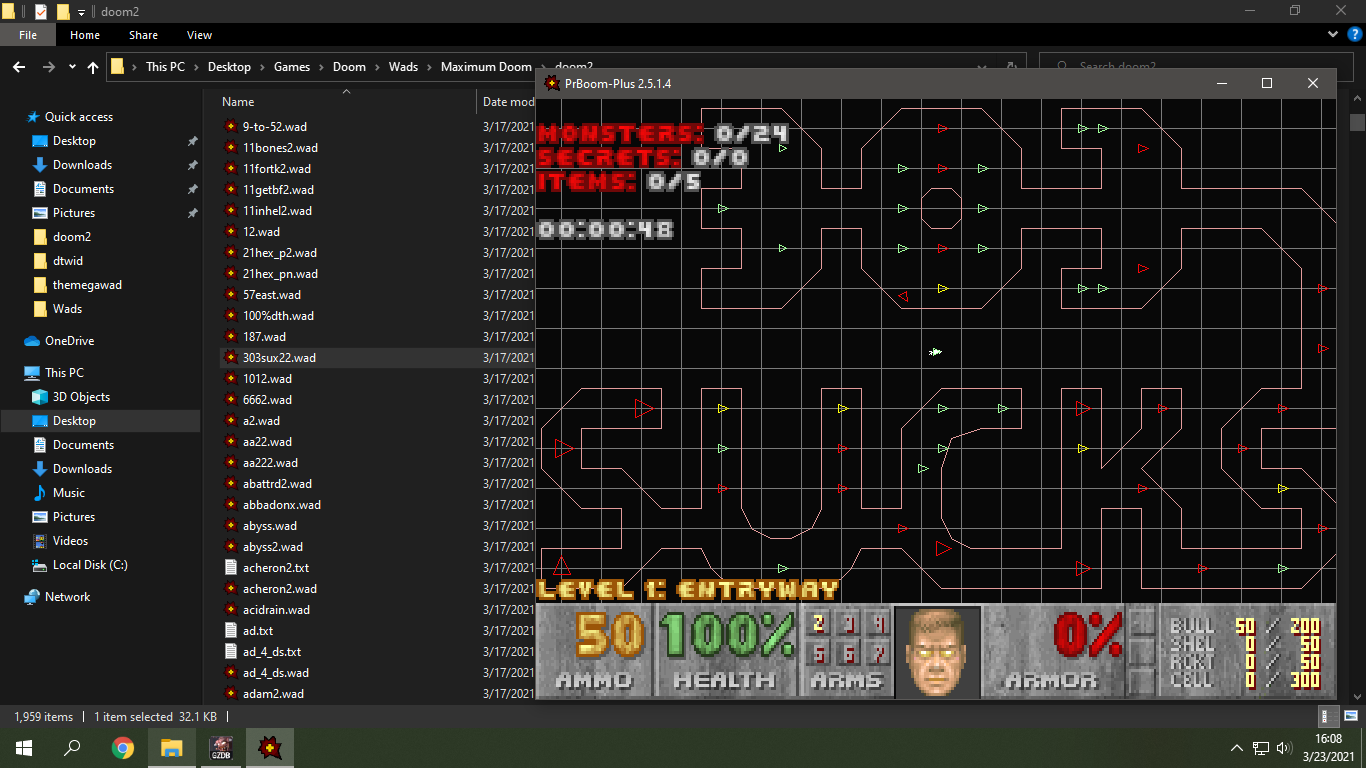Open pinned Downloads under Quick access
Viewport: 1366px width, 768px height.
[x=82, y=165]
